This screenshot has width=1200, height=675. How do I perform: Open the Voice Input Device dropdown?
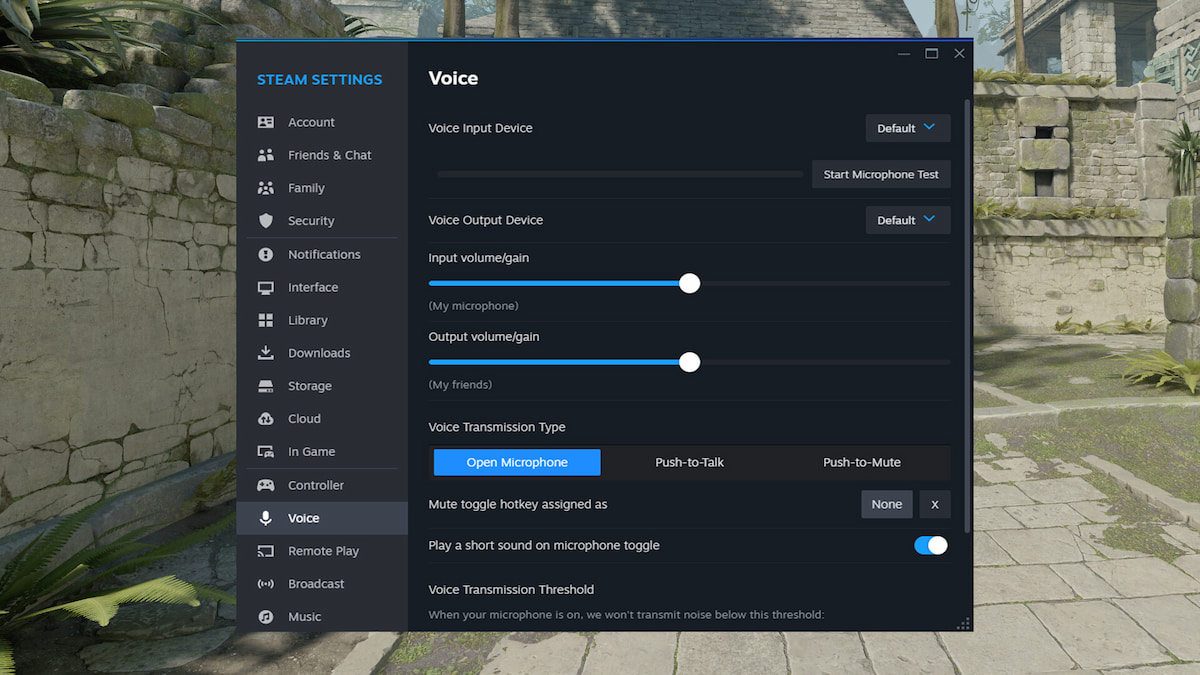(x=907, y=127)
